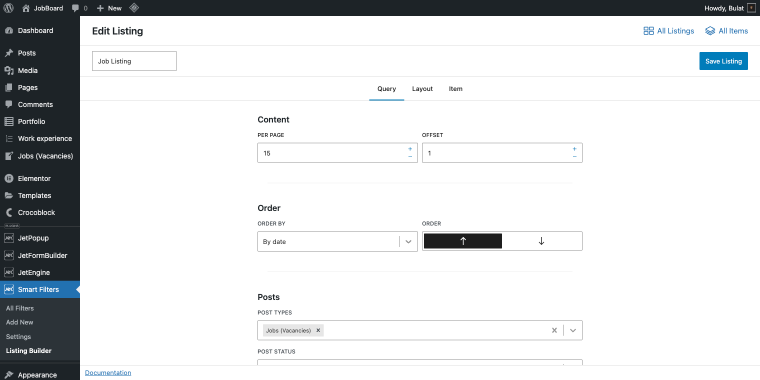Open Smart Filters Settings submenu item
The image size is (760, 380).
pos(18,336)
